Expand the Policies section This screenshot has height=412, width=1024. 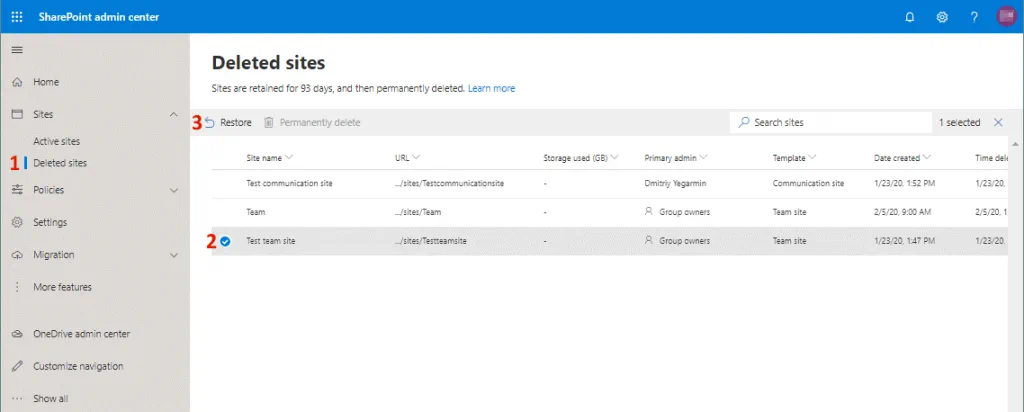click(x=174, y=190)
